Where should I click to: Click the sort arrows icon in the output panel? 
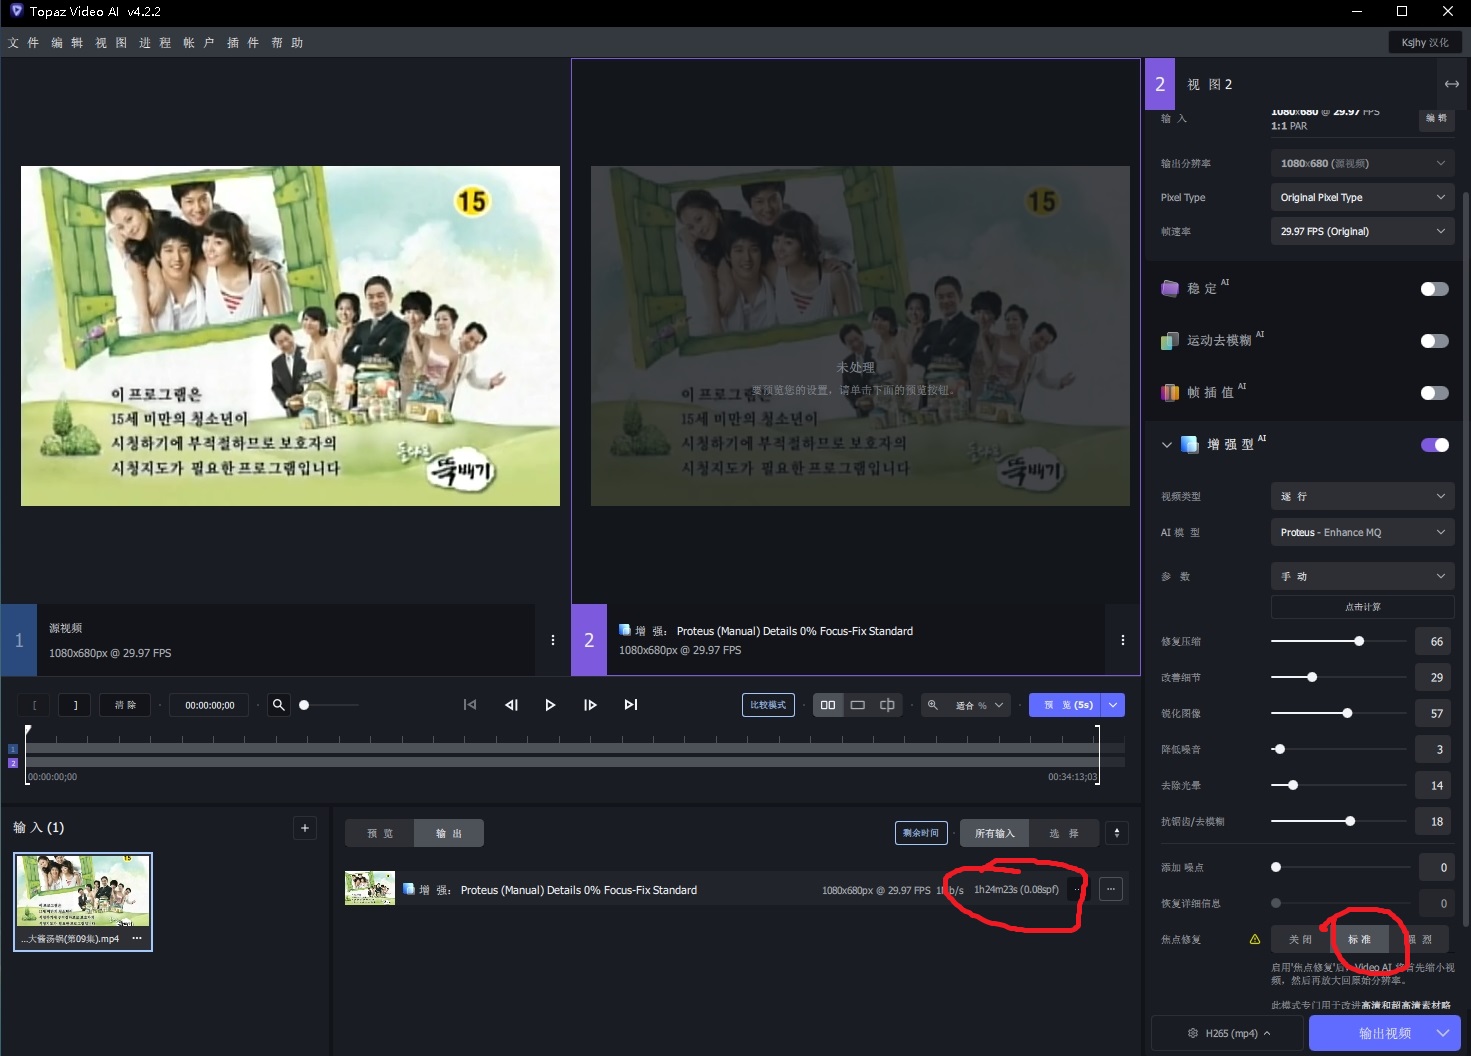click(1117, 833)
